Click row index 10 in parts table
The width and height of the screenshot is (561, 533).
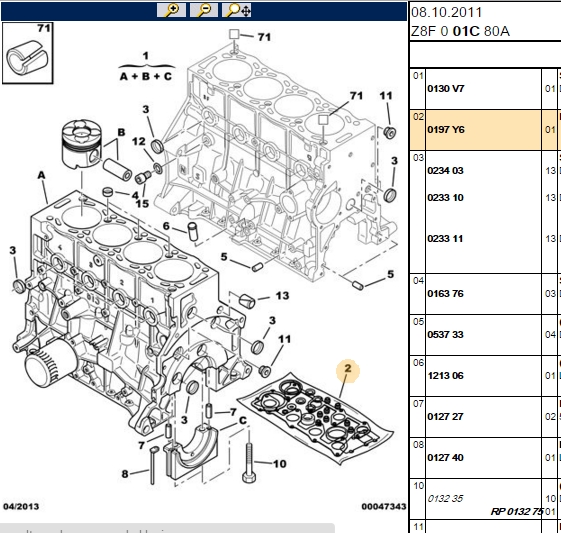[x=418, y=485]
